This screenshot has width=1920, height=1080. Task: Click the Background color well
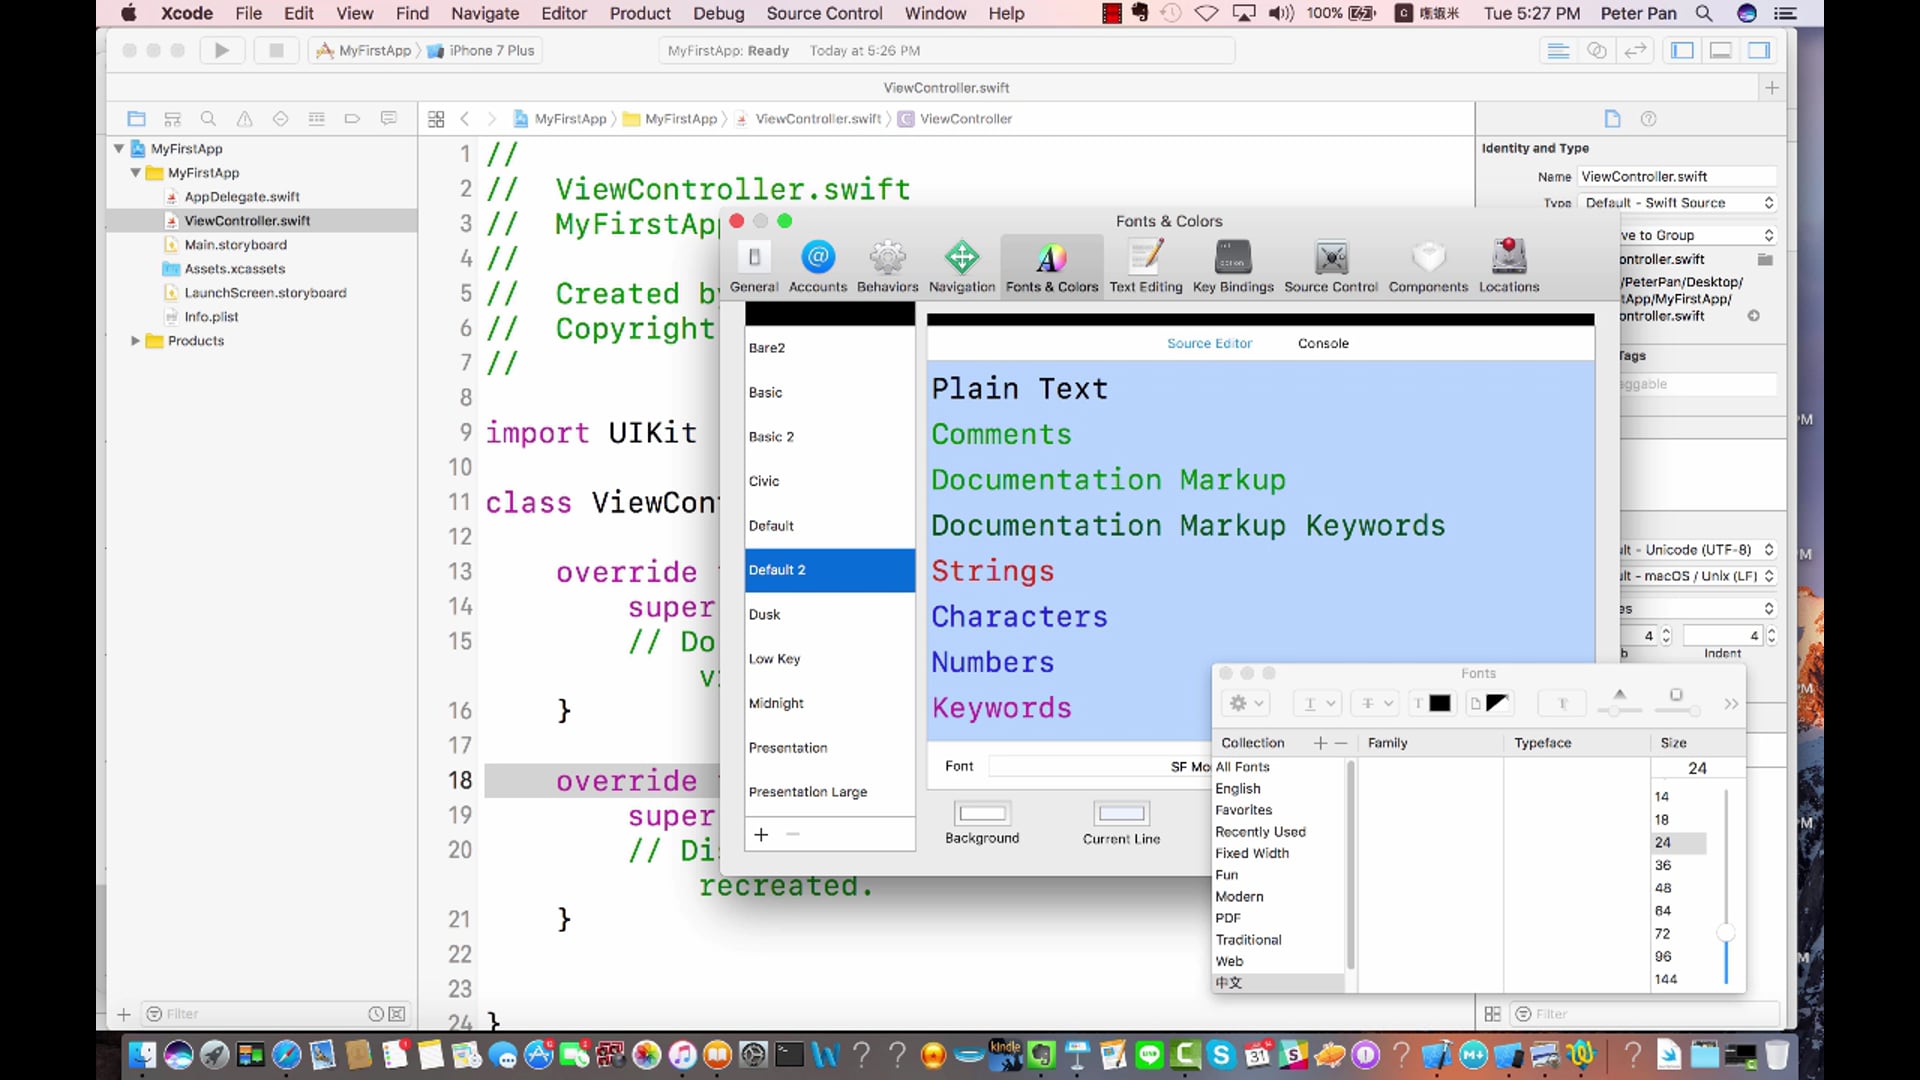click(981, 813)
